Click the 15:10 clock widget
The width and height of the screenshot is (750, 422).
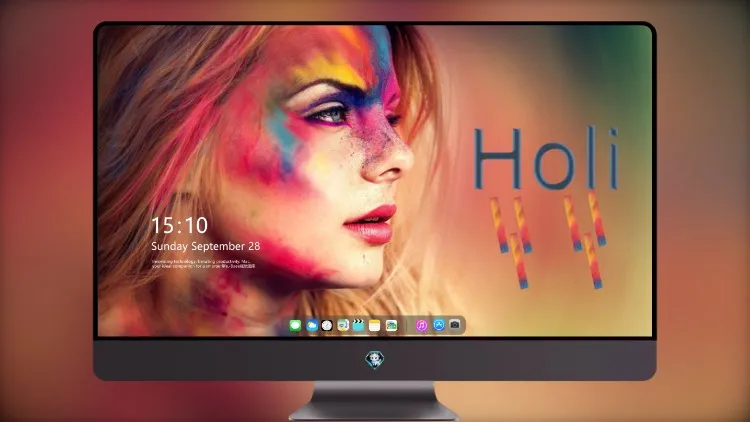[x=179, y=225]
